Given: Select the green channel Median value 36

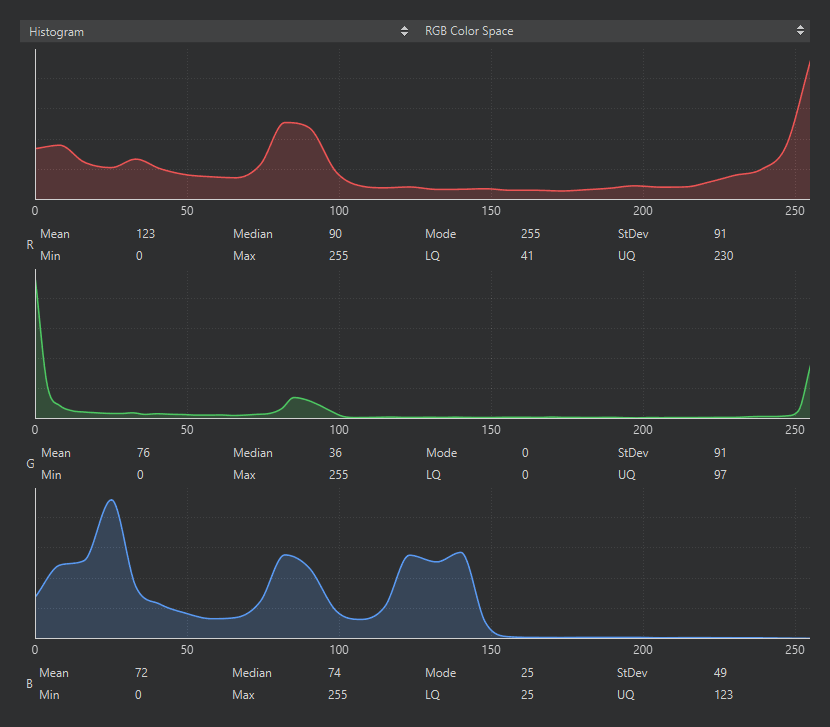Looking at the screenshot, I should 335,453.
